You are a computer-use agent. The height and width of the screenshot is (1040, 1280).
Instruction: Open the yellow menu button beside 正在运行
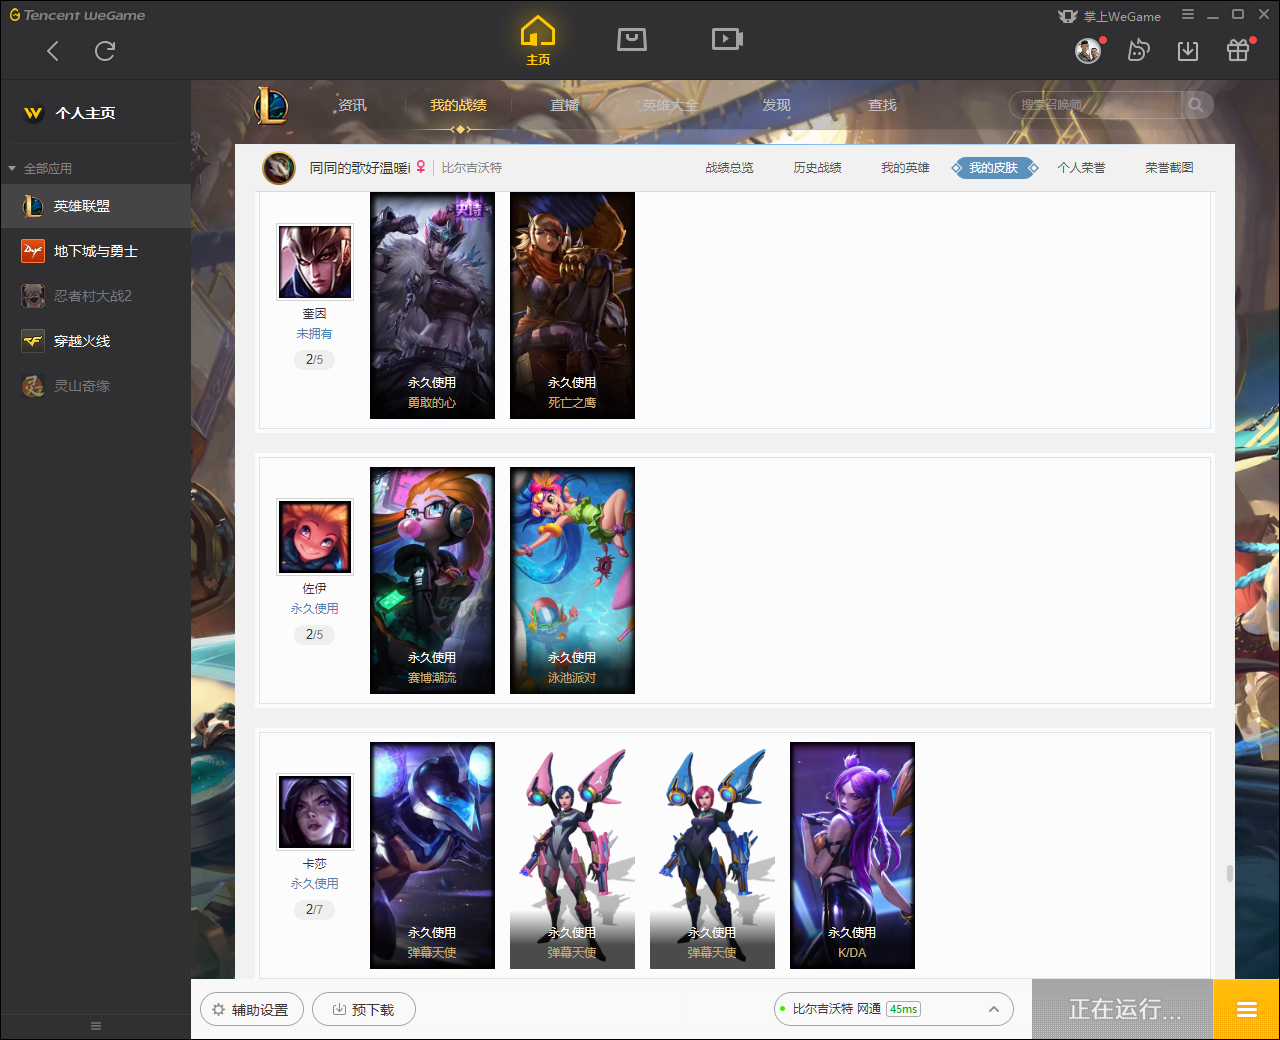tap(1246, 1009)
